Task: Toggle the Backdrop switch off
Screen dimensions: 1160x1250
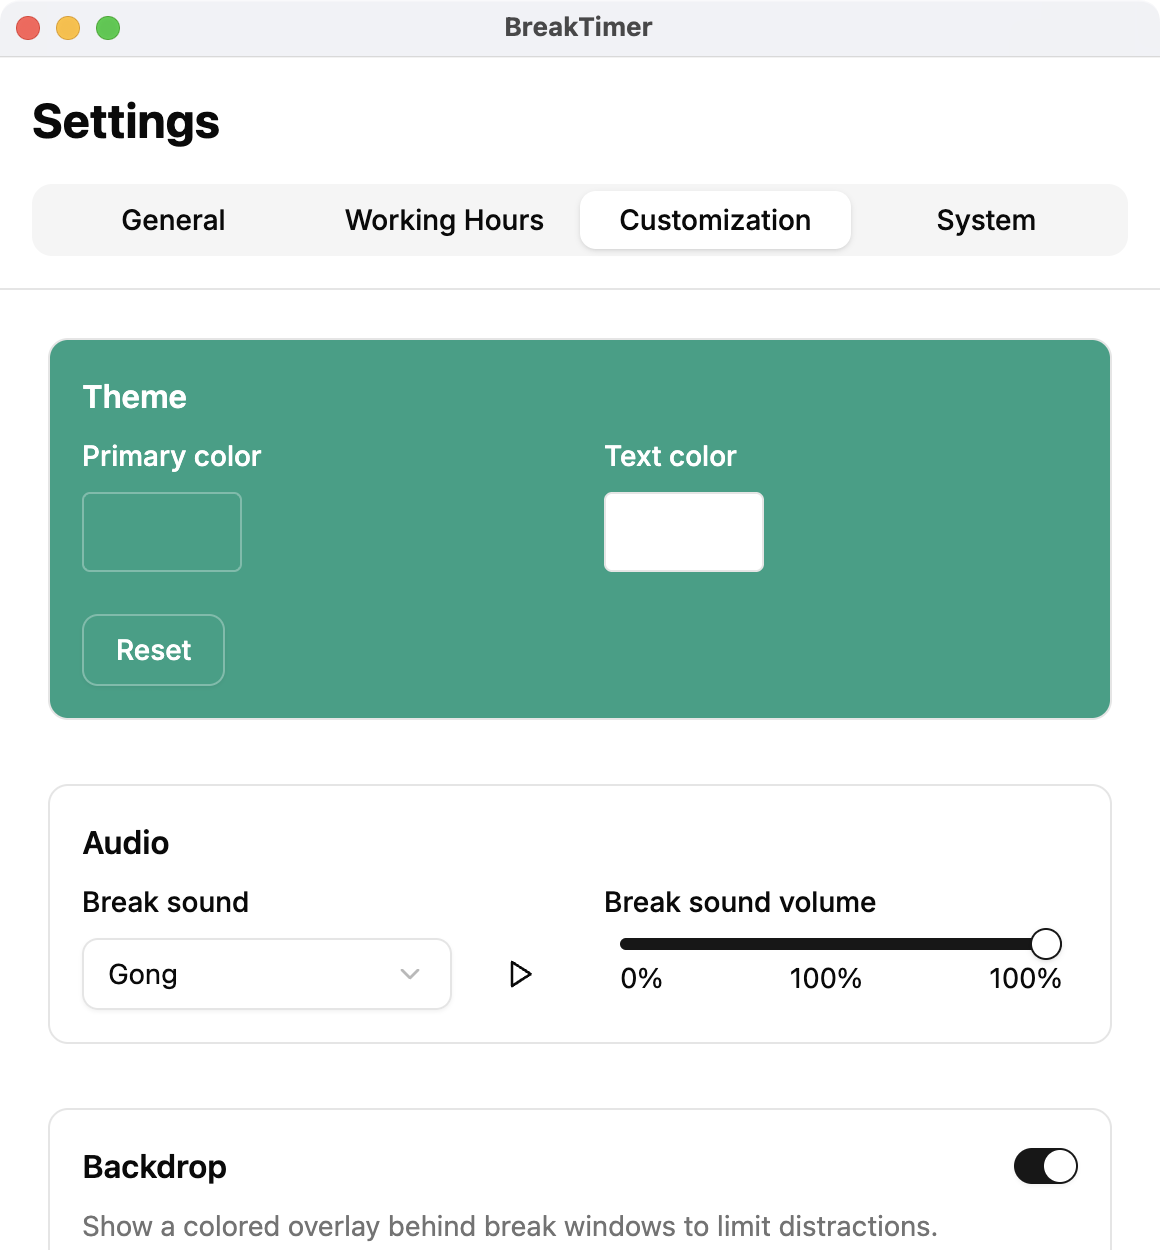Action: click(1045, 1166)
